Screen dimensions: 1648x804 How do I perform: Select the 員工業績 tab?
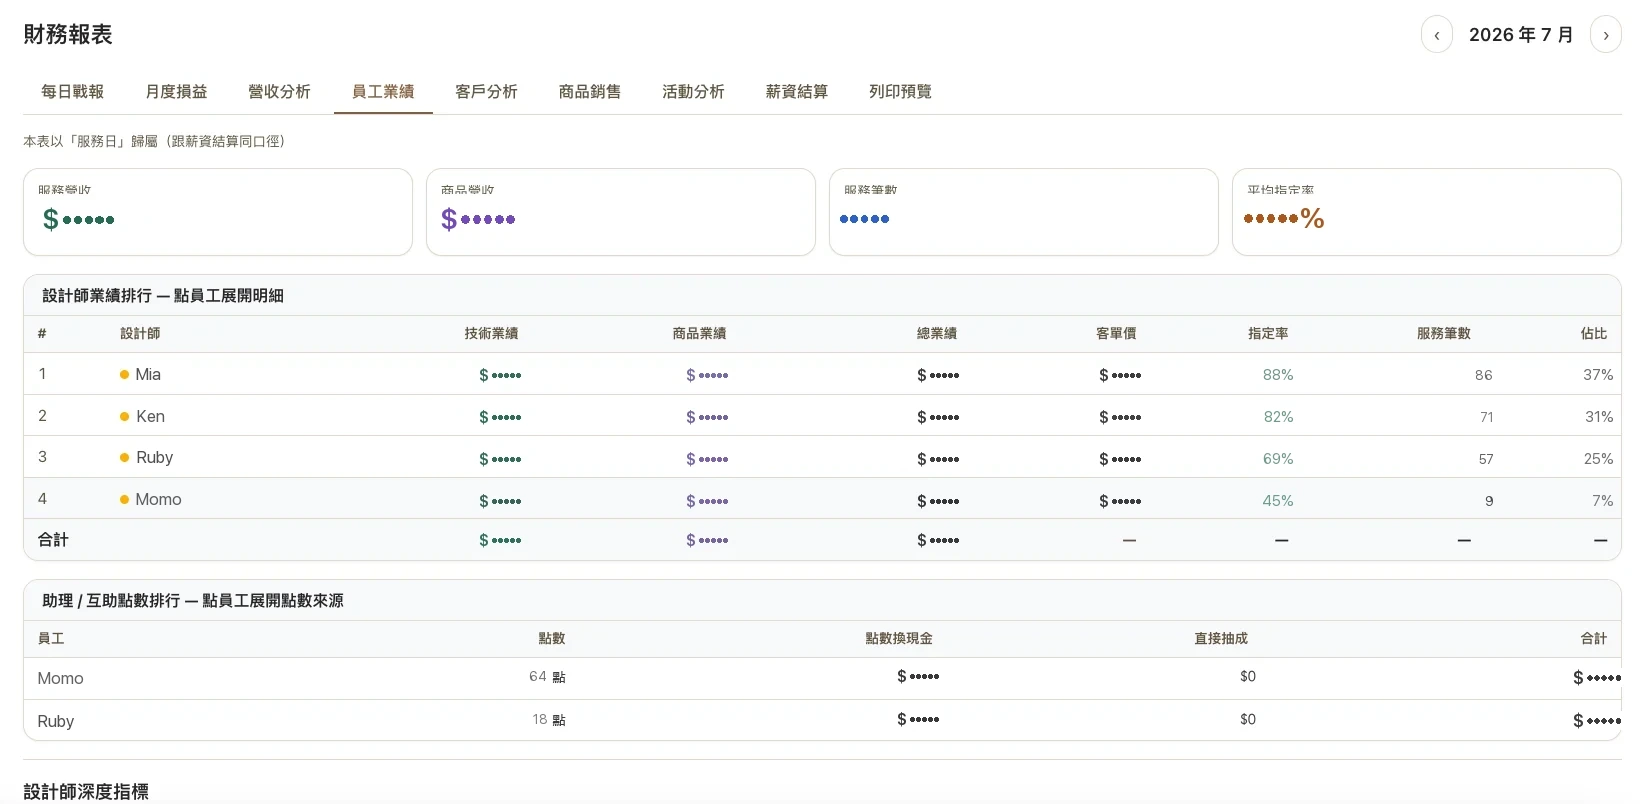[x=383, y=92]
